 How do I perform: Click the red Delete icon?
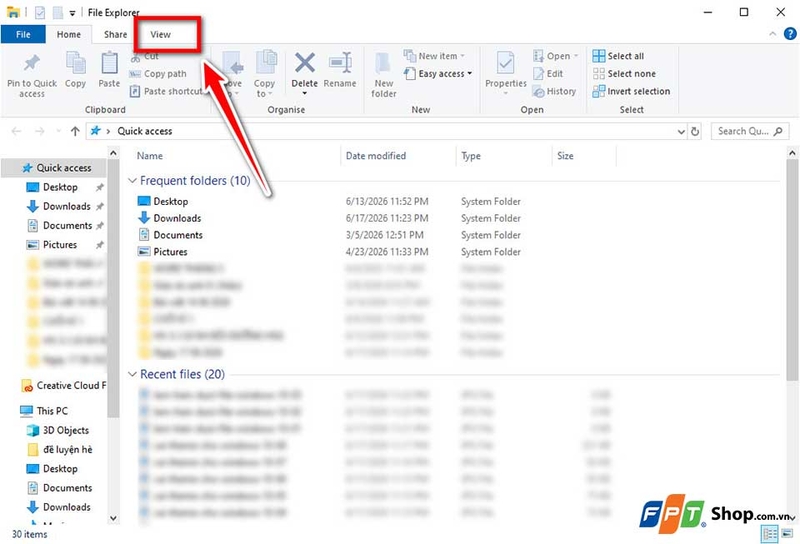click(305, 63)
